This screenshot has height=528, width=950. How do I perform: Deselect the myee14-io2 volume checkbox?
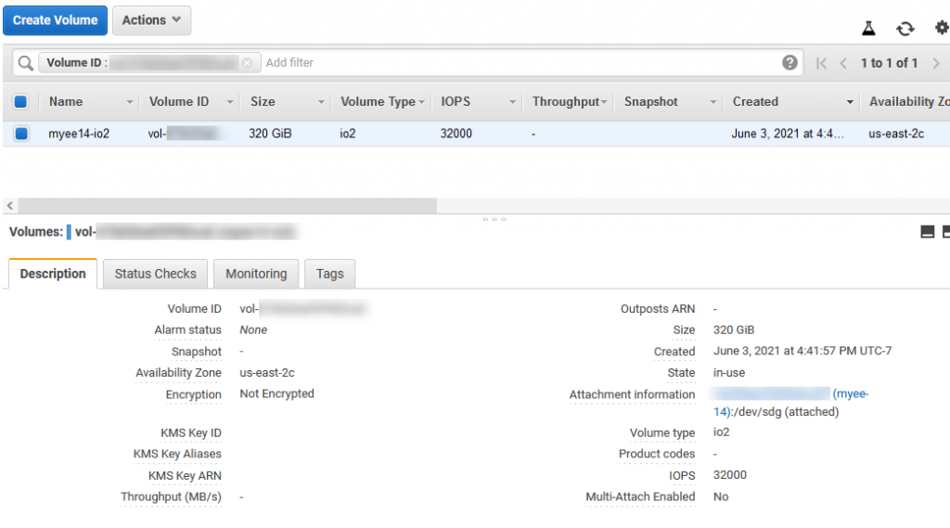pyautogui.click(x=21, y=133)
